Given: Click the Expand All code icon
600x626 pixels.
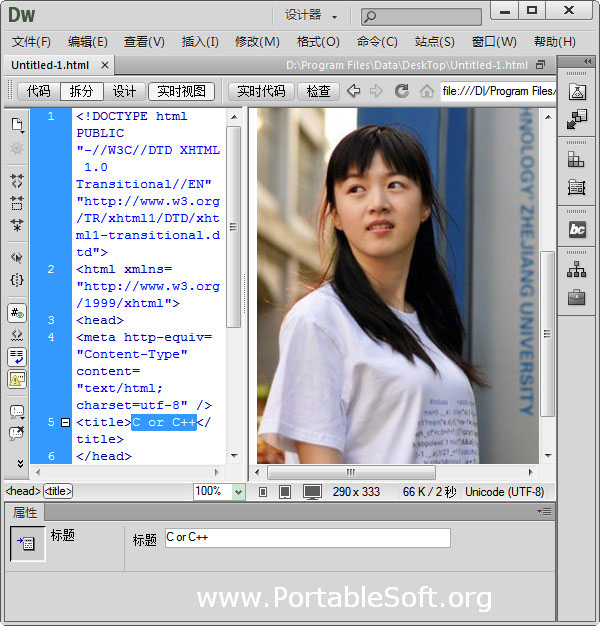Looking at the screenshot, I should click(x=17, y=225).
